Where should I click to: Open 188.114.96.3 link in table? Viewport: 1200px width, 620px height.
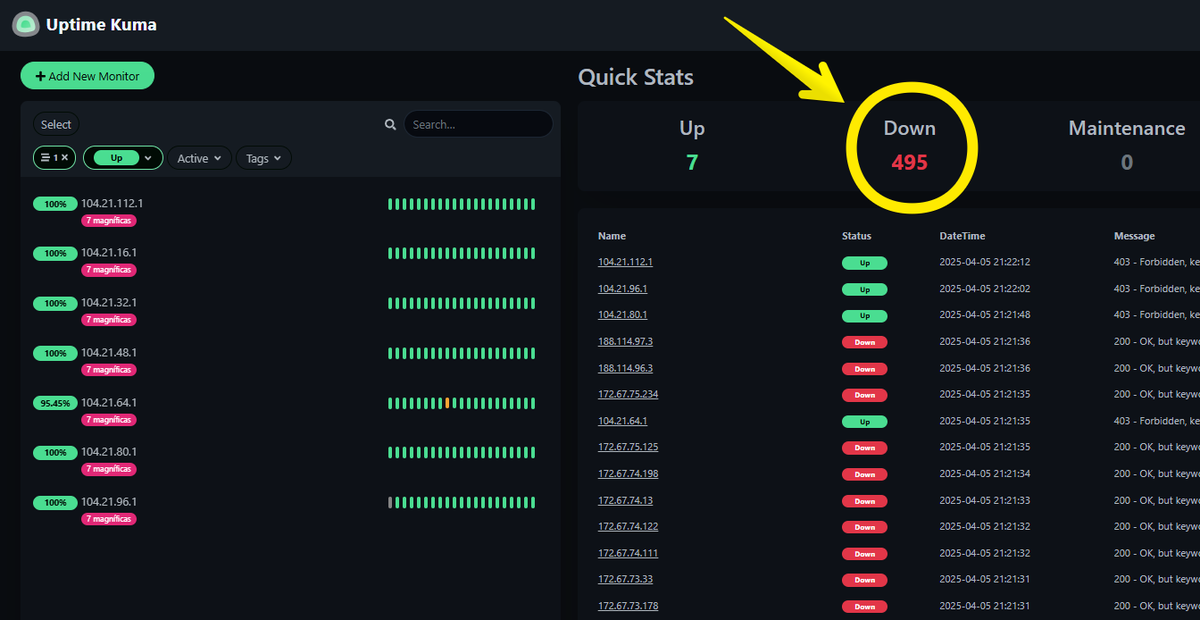(x=625, y=368)
